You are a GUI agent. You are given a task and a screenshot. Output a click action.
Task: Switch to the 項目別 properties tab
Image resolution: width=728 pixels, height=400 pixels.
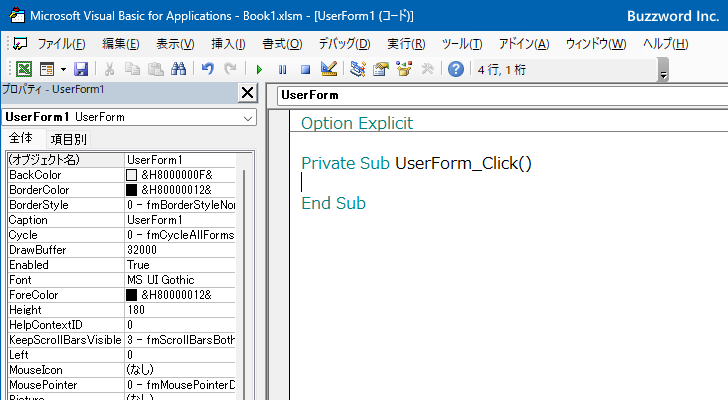pyautogui.click(x=68, y=139)
